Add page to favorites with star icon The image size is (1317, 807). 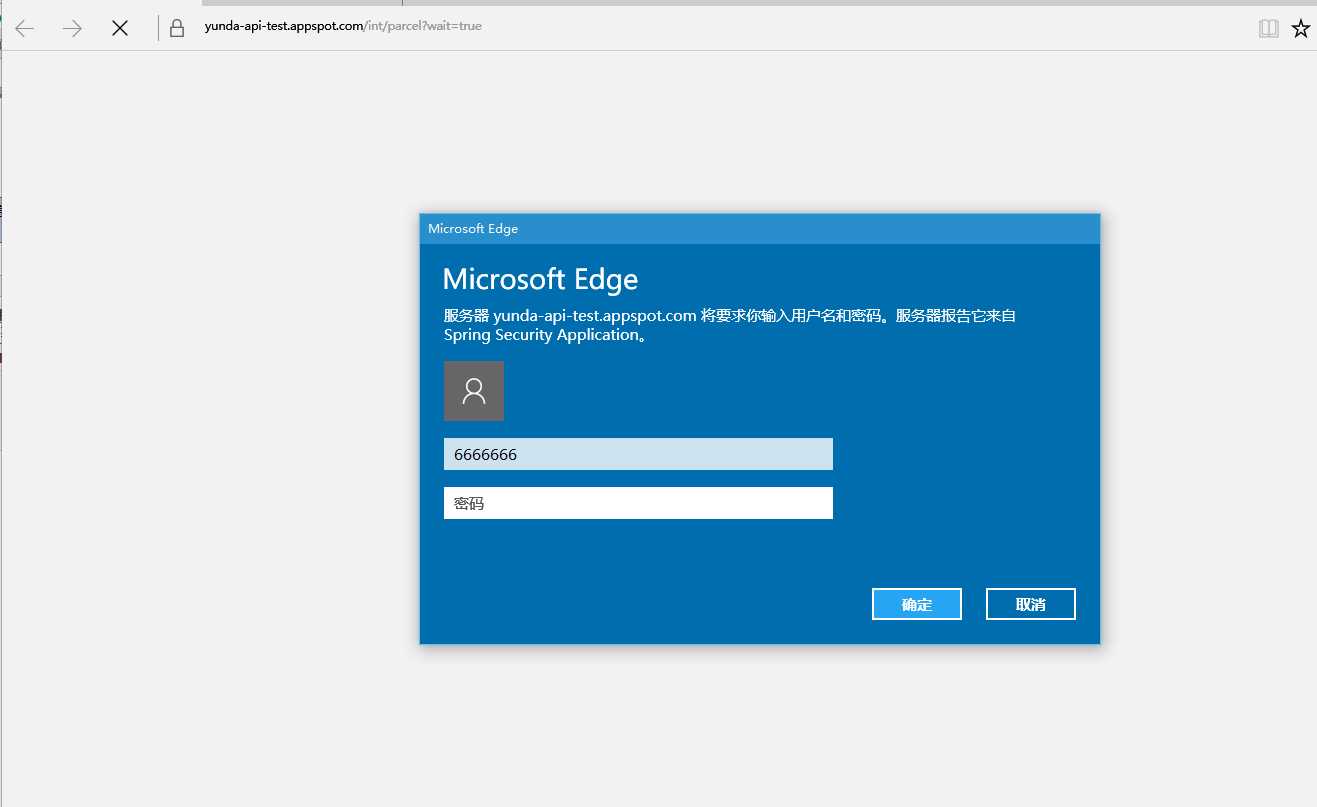[1300, 29]
